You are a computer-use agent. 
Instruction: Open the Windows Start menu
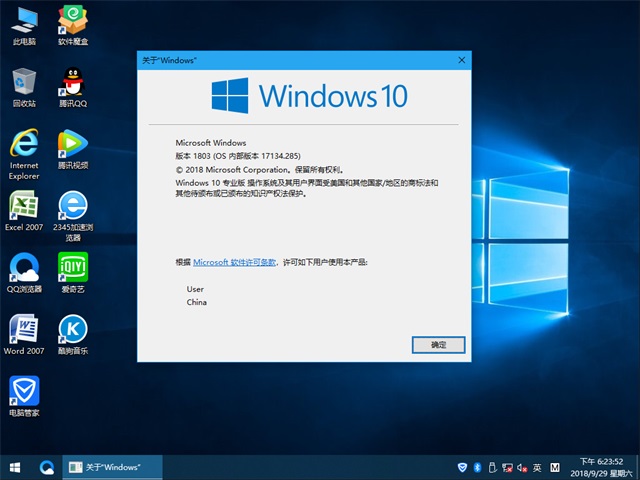[x=15, y=467]
